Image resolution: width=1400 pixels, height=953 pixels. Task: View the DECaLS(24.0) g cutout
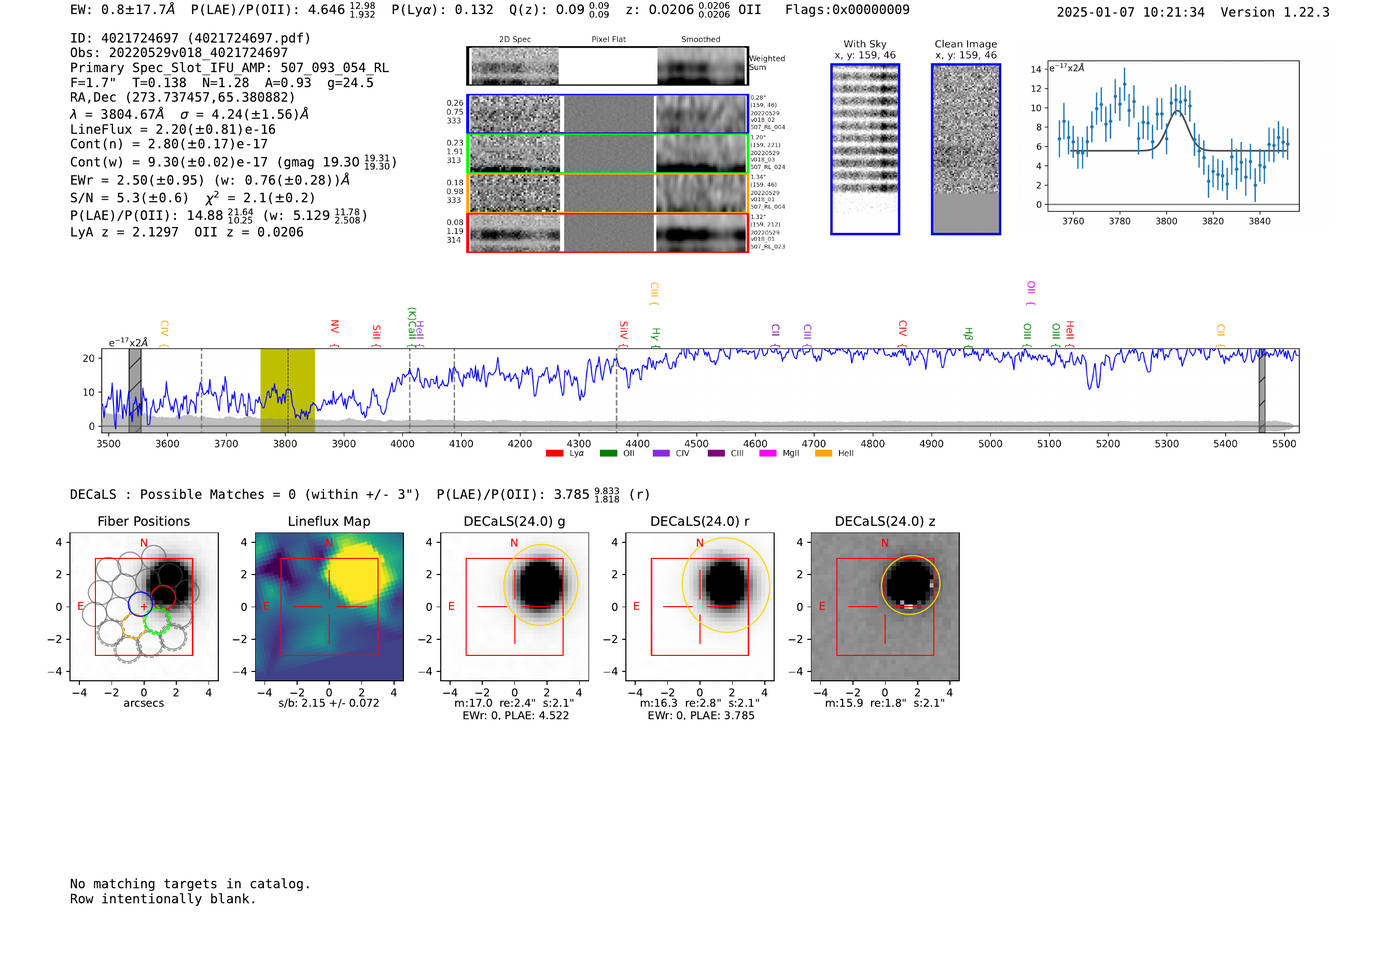pyautogui.click(x=514, y=607)
